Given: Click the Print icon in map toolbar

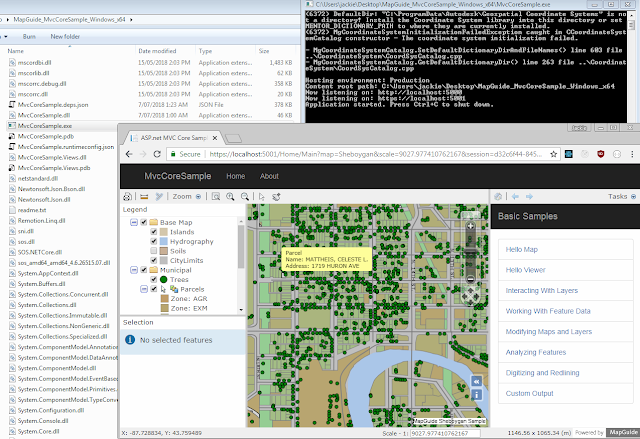Looking at the screenshot, I should coord(127,197).
